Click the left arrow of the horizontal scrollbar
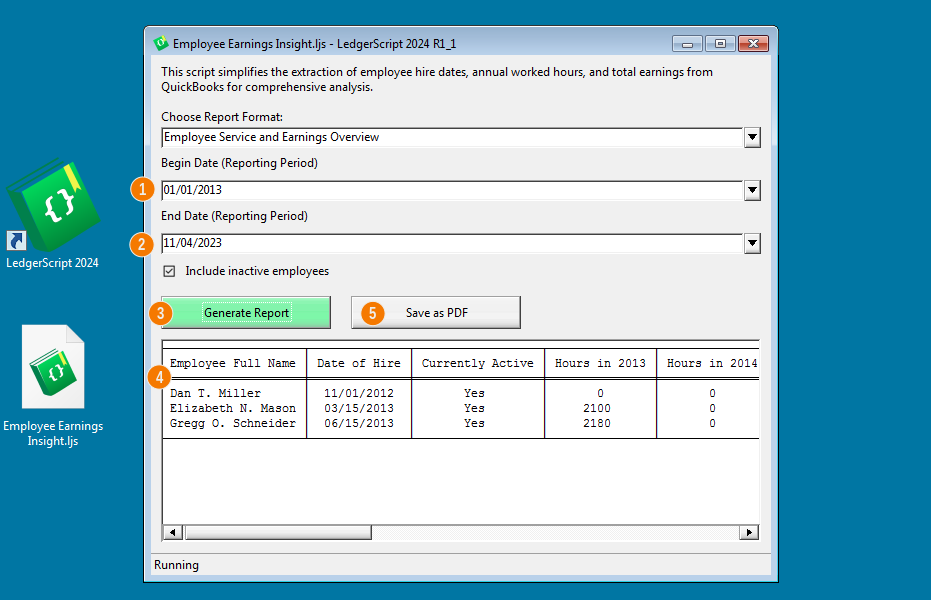931x600 pixels. click(171, 532)
